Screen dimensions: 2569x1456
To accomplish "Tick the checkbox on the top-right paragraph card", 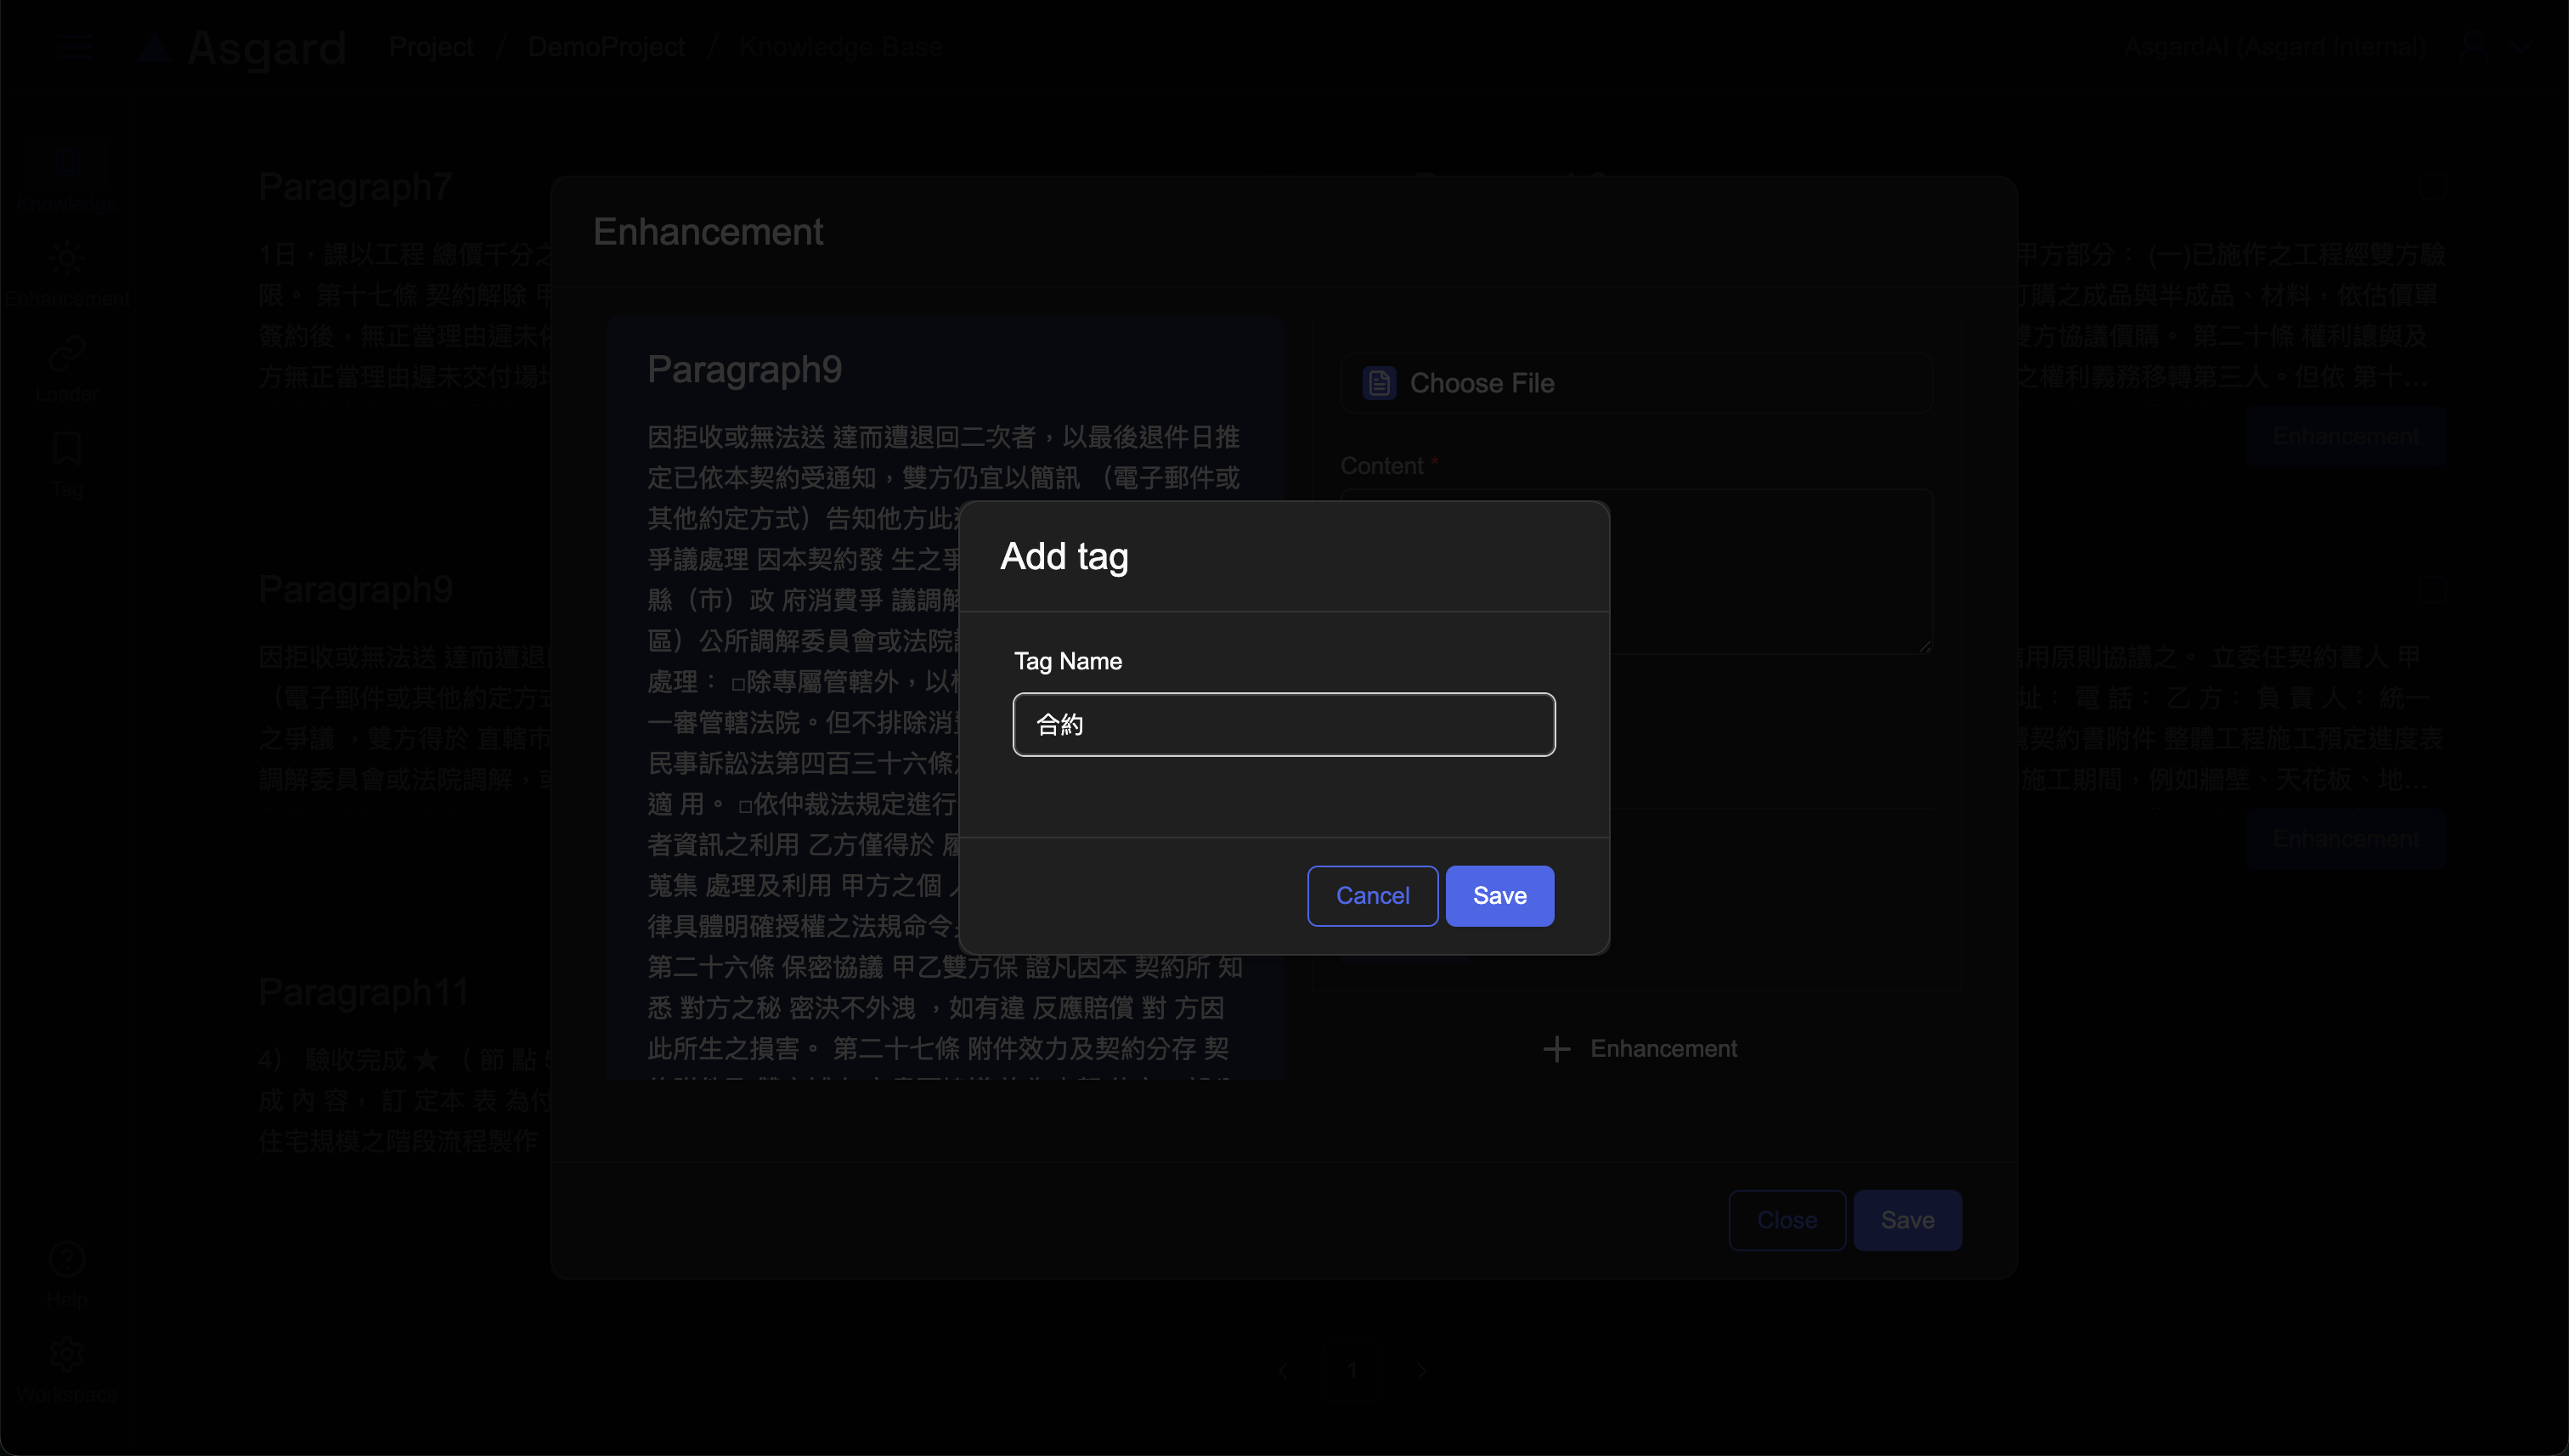I will tap(2432, 186).
